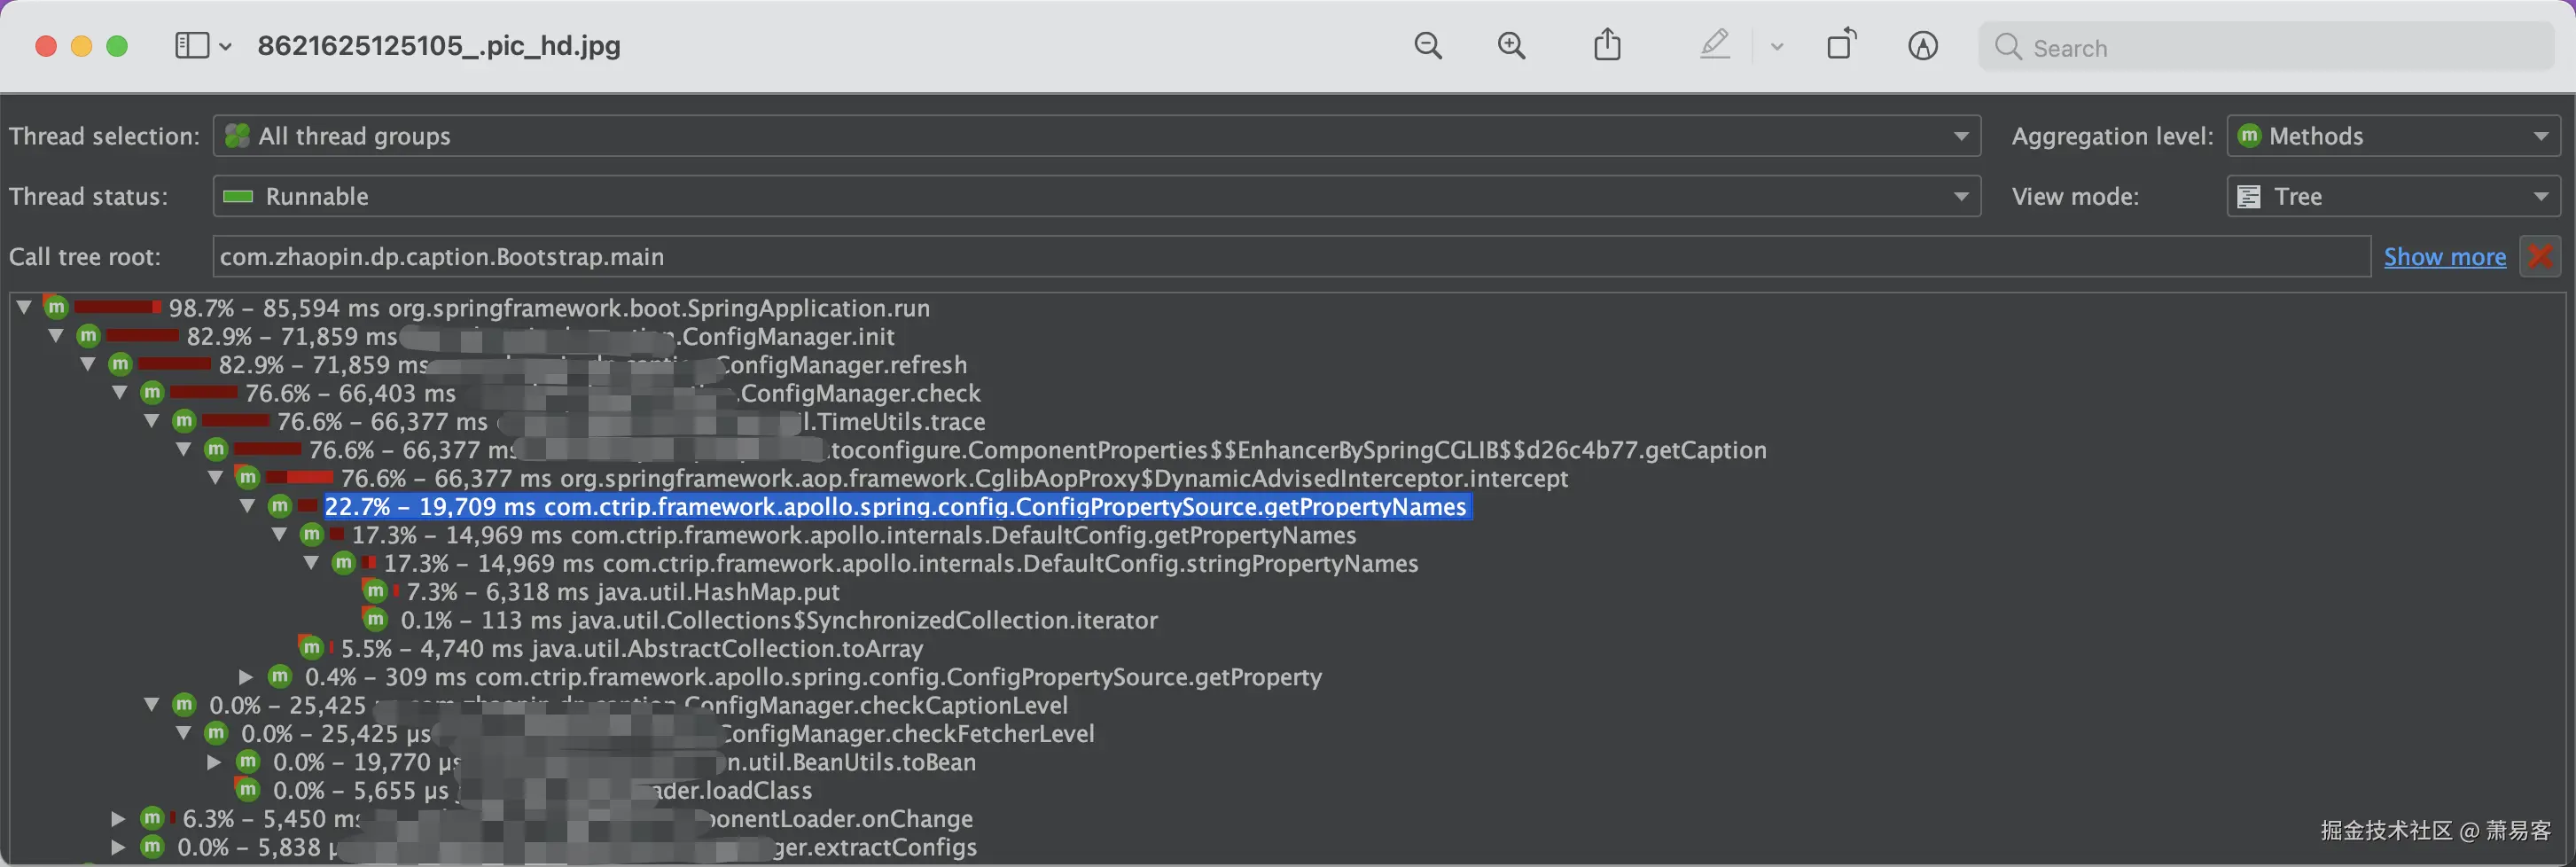The width and height of the screenshot is (2576, 867).
Task: Toggle the Preview sidebar view button
Action: [x=191, y=46]
